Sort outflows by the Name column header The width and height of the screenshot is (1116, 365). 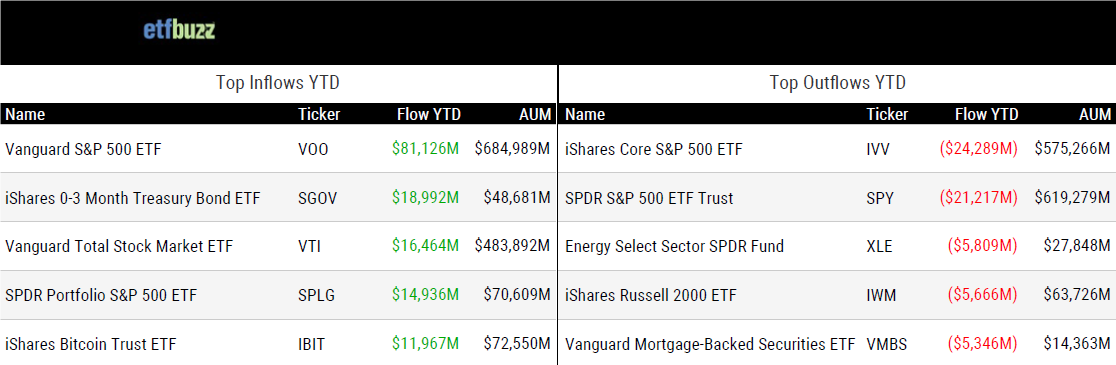click(x=585, y=115)
